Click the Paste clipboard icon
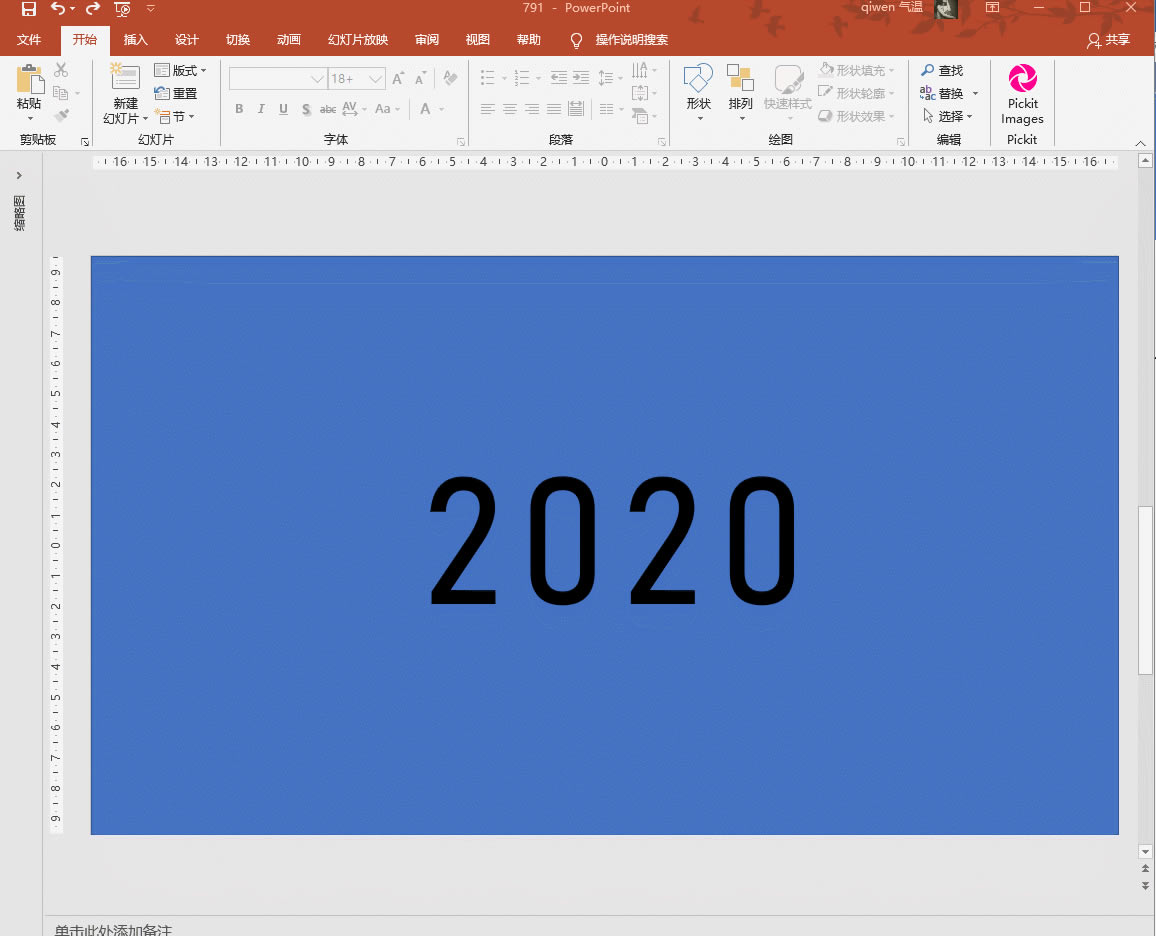Viewport: 1156px width, 936px height. pyautogui.click(x=30, y=79)
